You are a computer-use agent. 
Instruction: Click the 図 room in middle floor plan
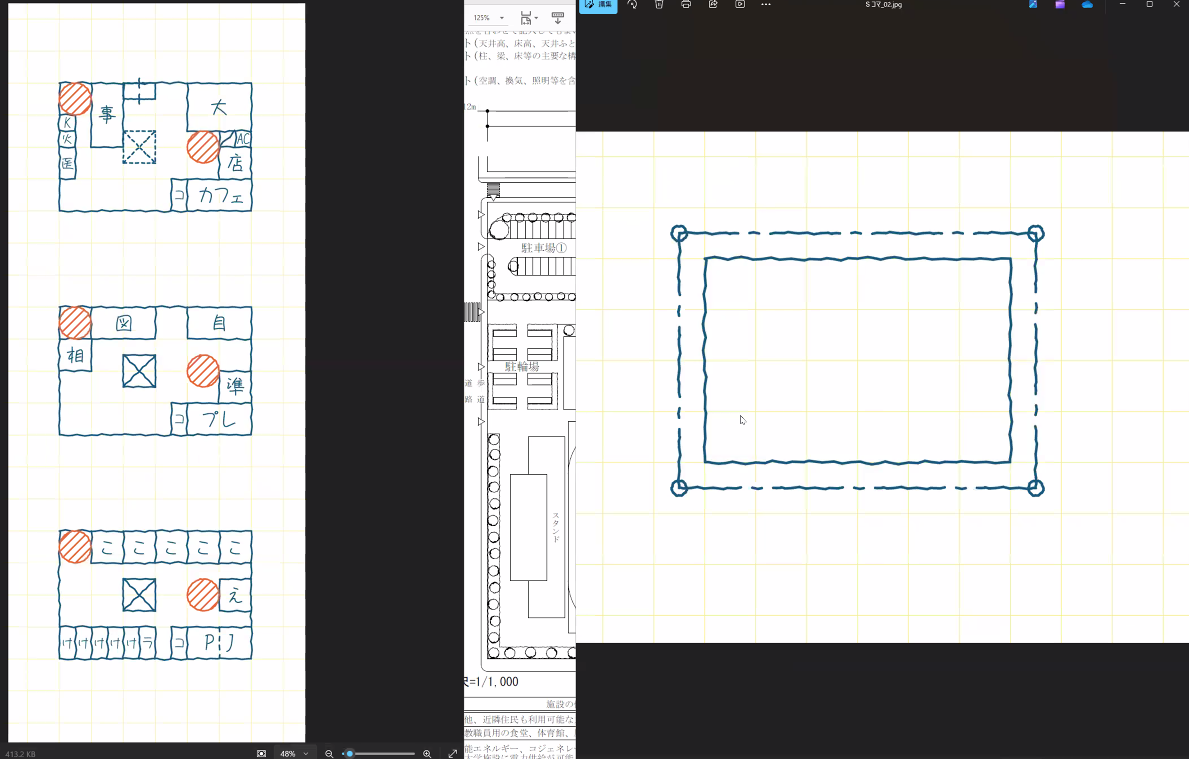(124, 324)
